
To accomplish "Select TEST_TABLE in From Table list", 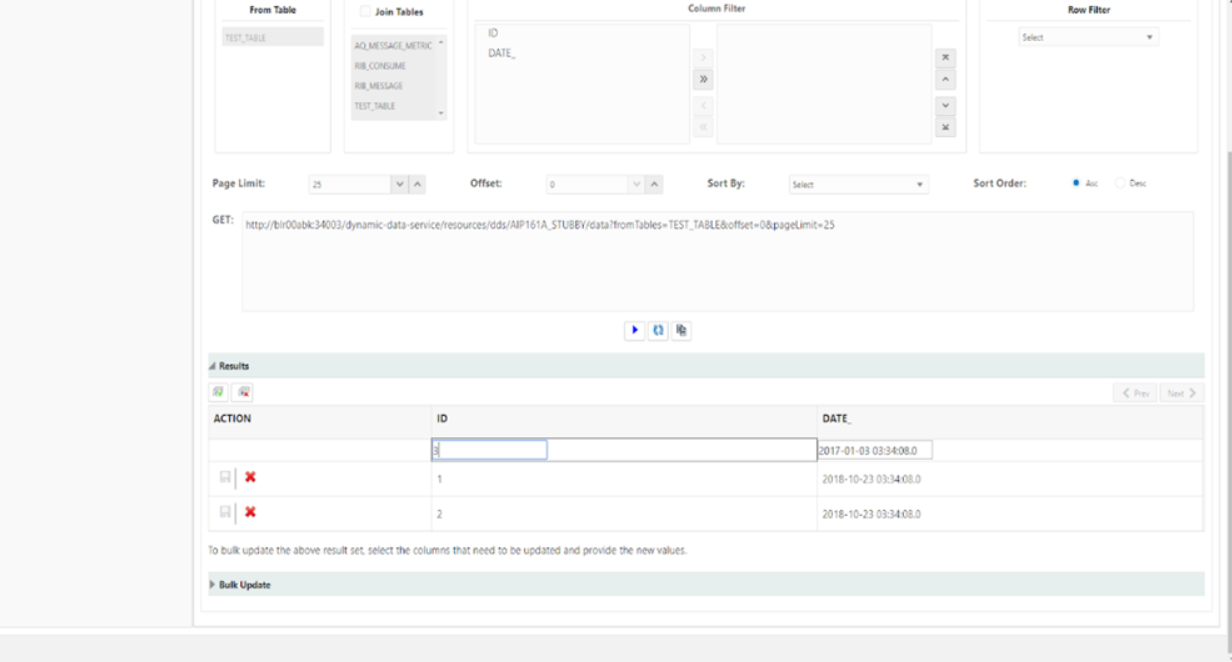I will tap(273, 37).
